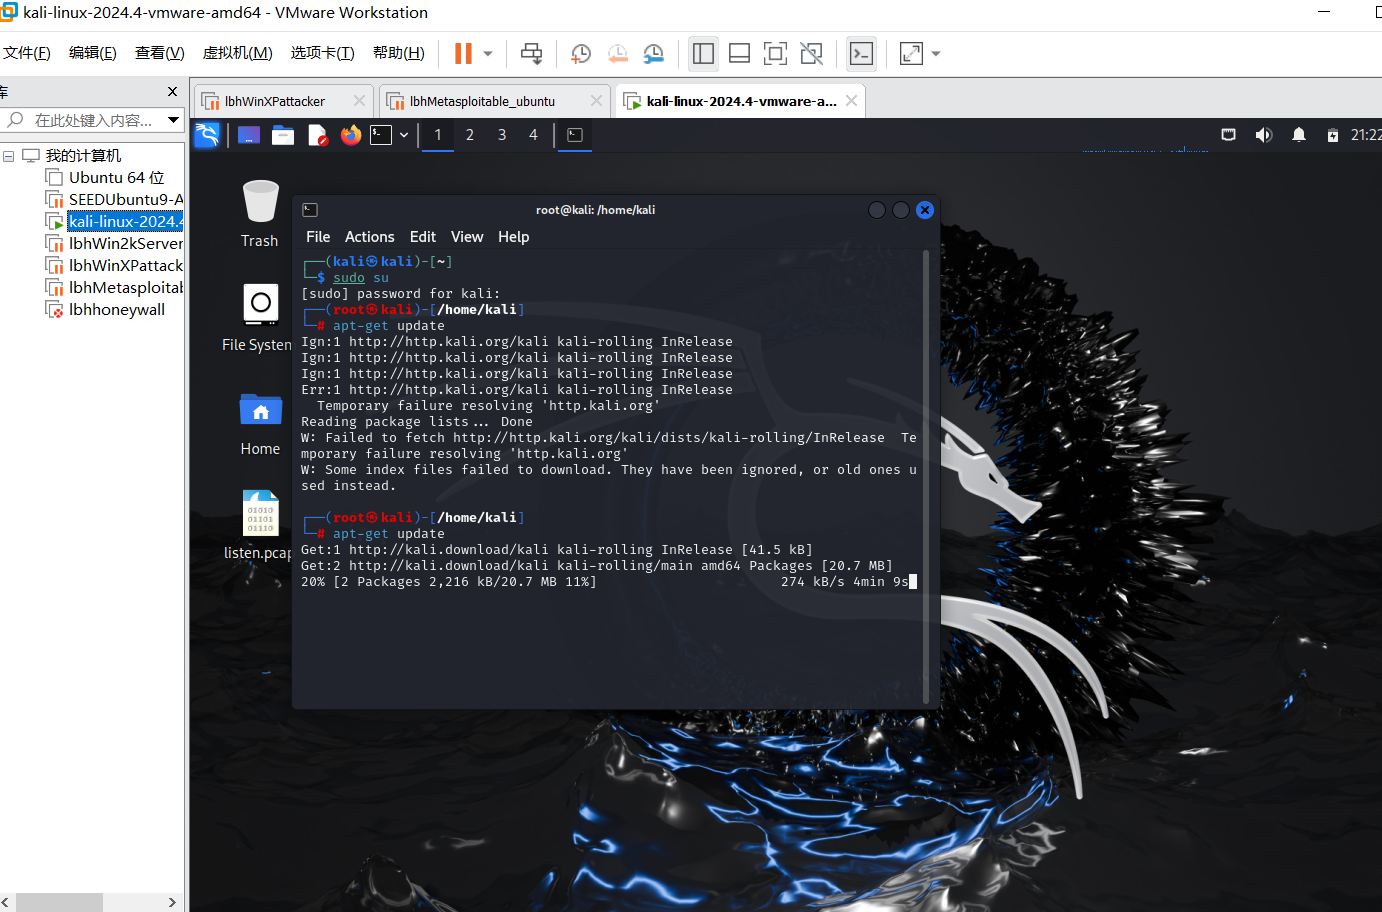Viewport: 1382px width, 912px height.
Task: Open the file manager from Kali panel
Action: 283,135
